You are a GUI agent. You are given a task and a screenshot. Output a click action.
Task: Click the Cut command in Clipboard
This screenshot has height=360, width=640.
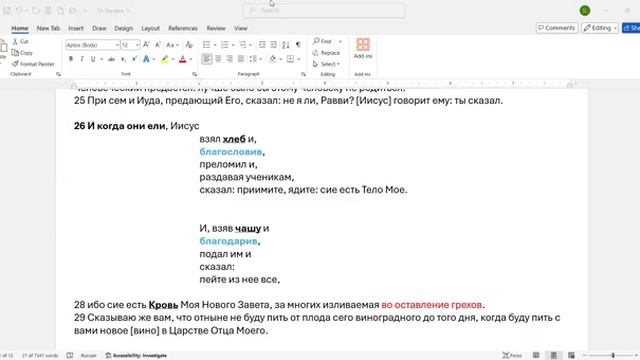click(20, 42)
